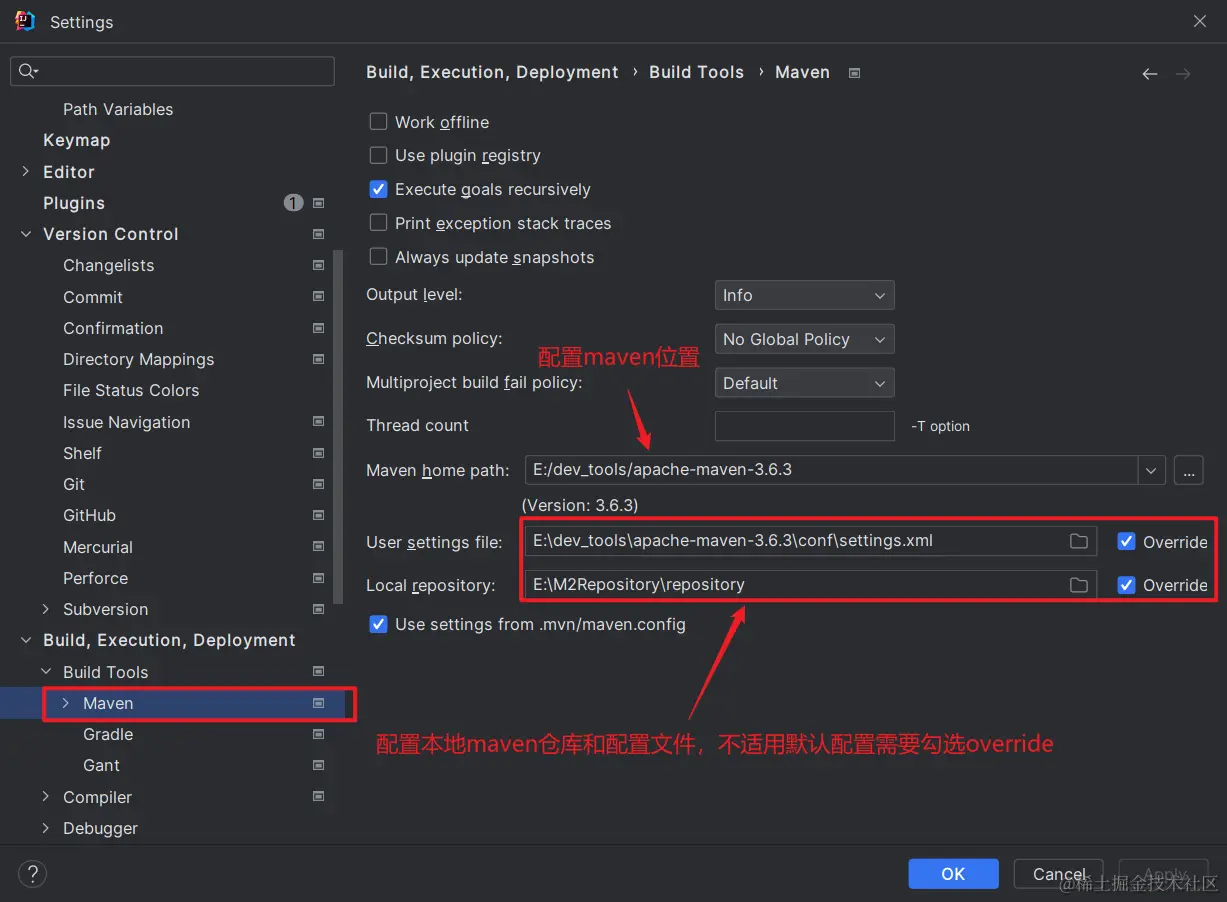This screenshot has width=1227, height=902.
Task: Open the help question mark icon
Action: 32,874
